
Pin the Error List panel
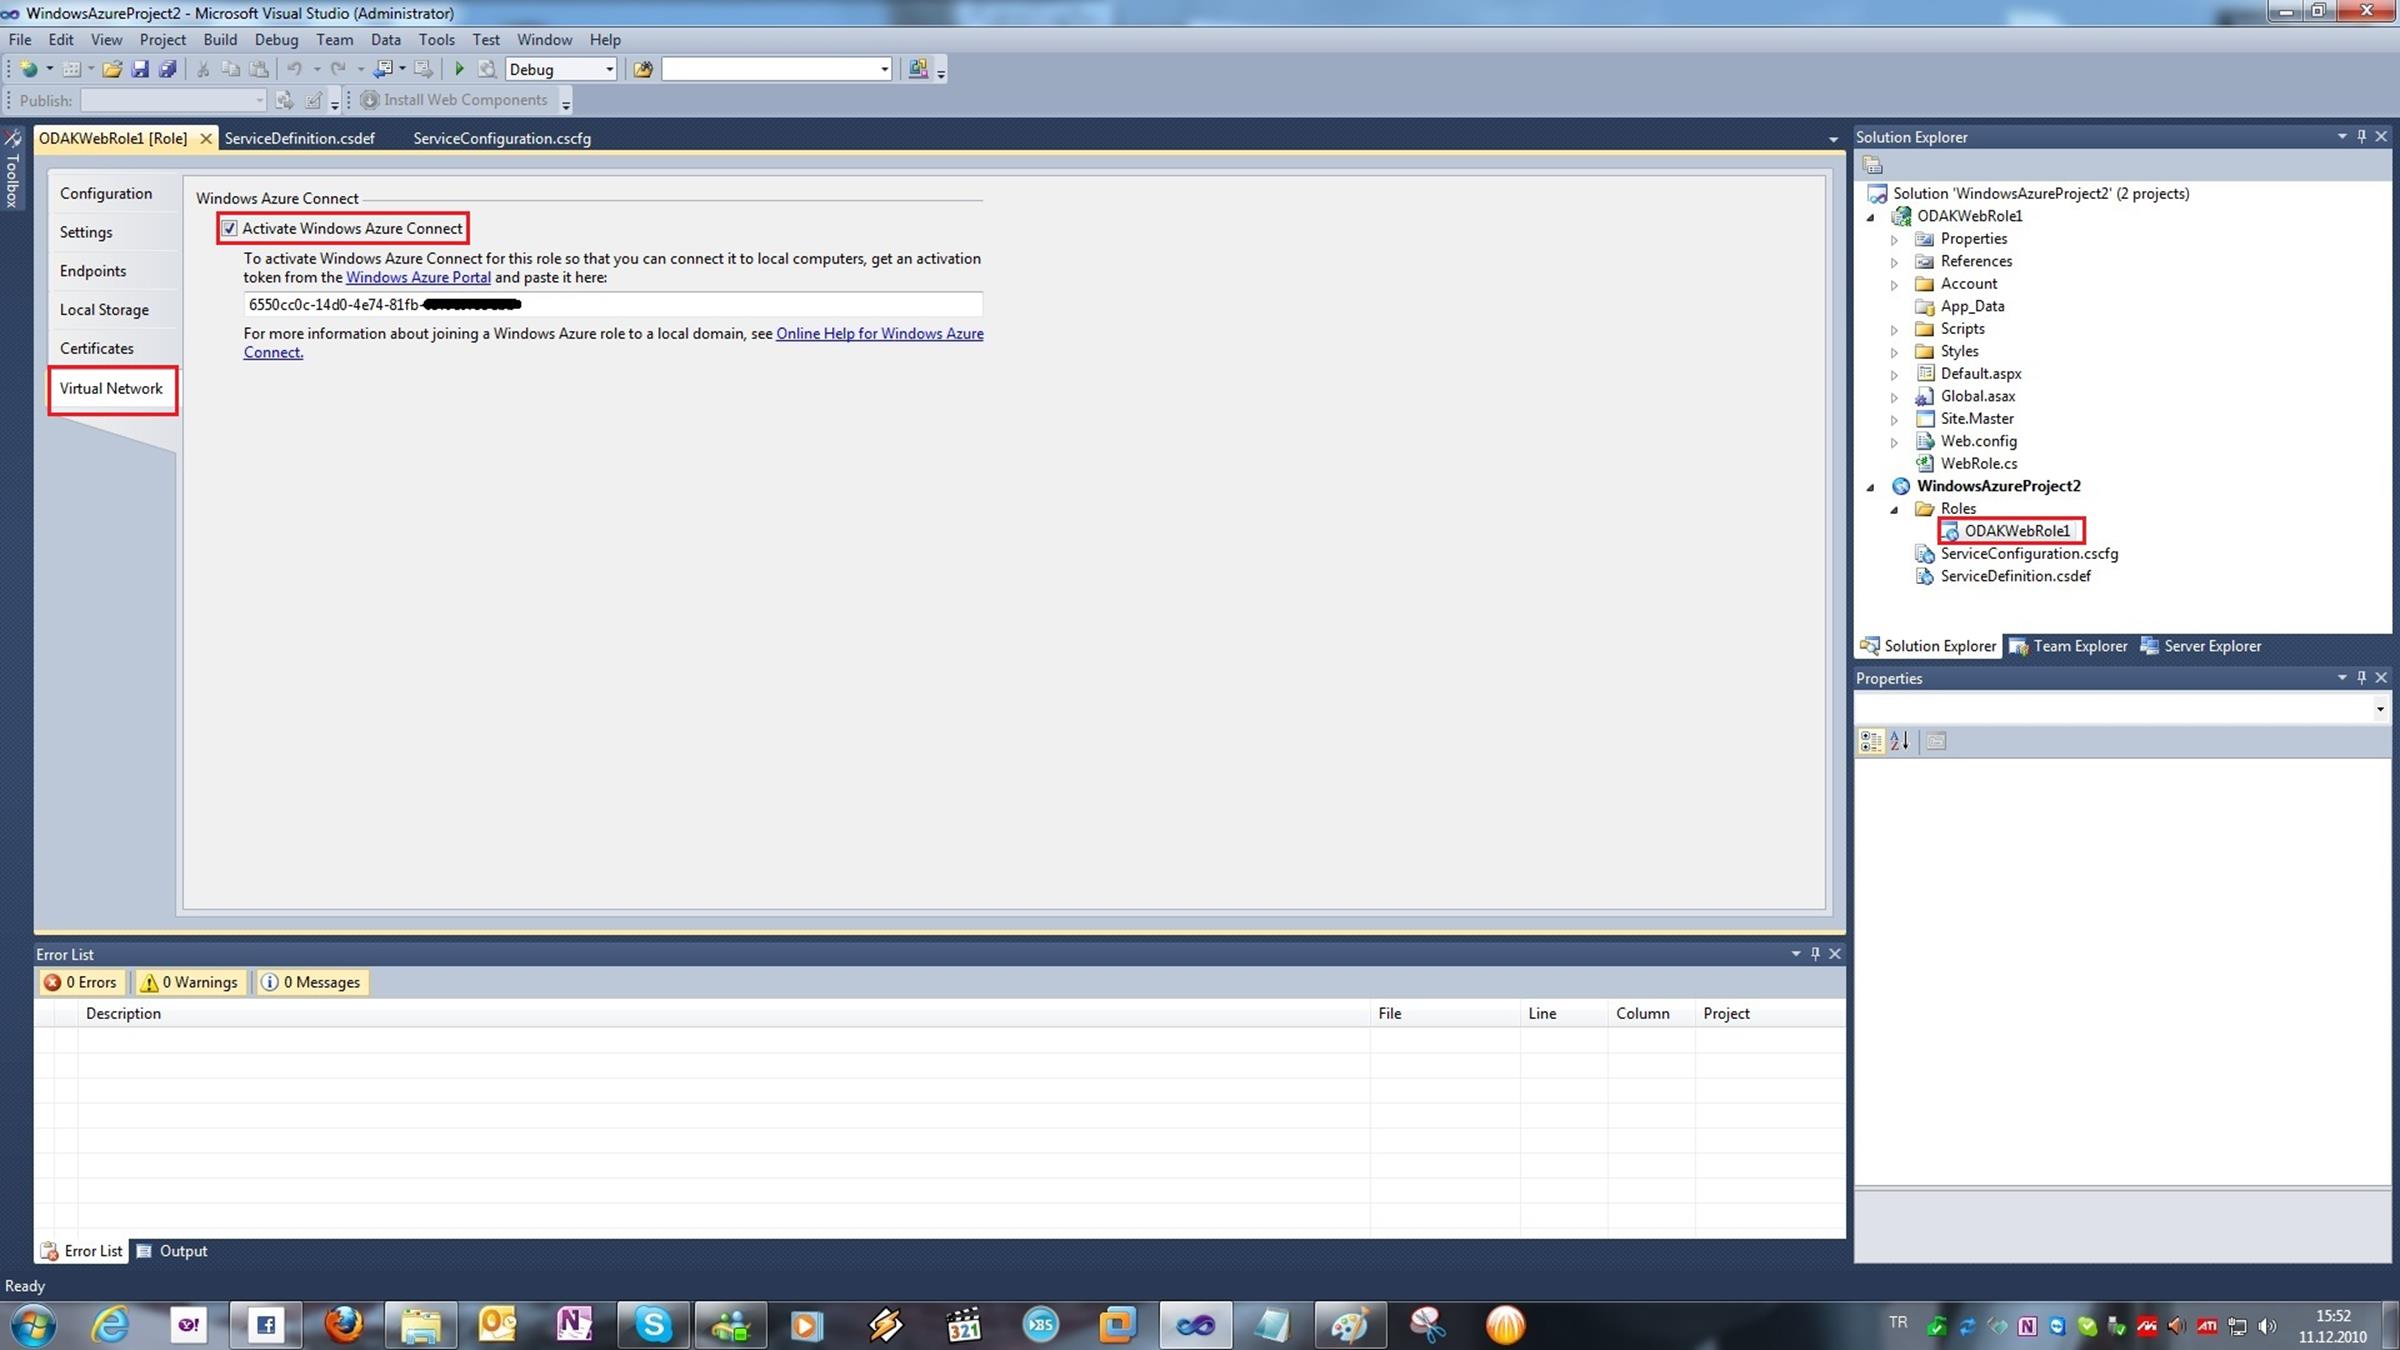coord(1815,954)
